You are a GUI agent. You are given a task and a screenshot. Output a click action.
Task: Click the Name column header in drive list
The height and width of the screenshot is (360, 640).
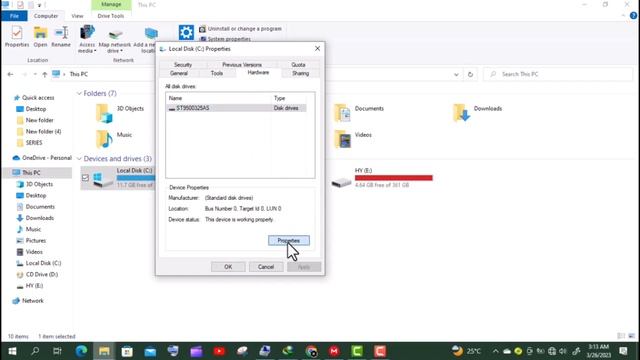pos(219,98)
